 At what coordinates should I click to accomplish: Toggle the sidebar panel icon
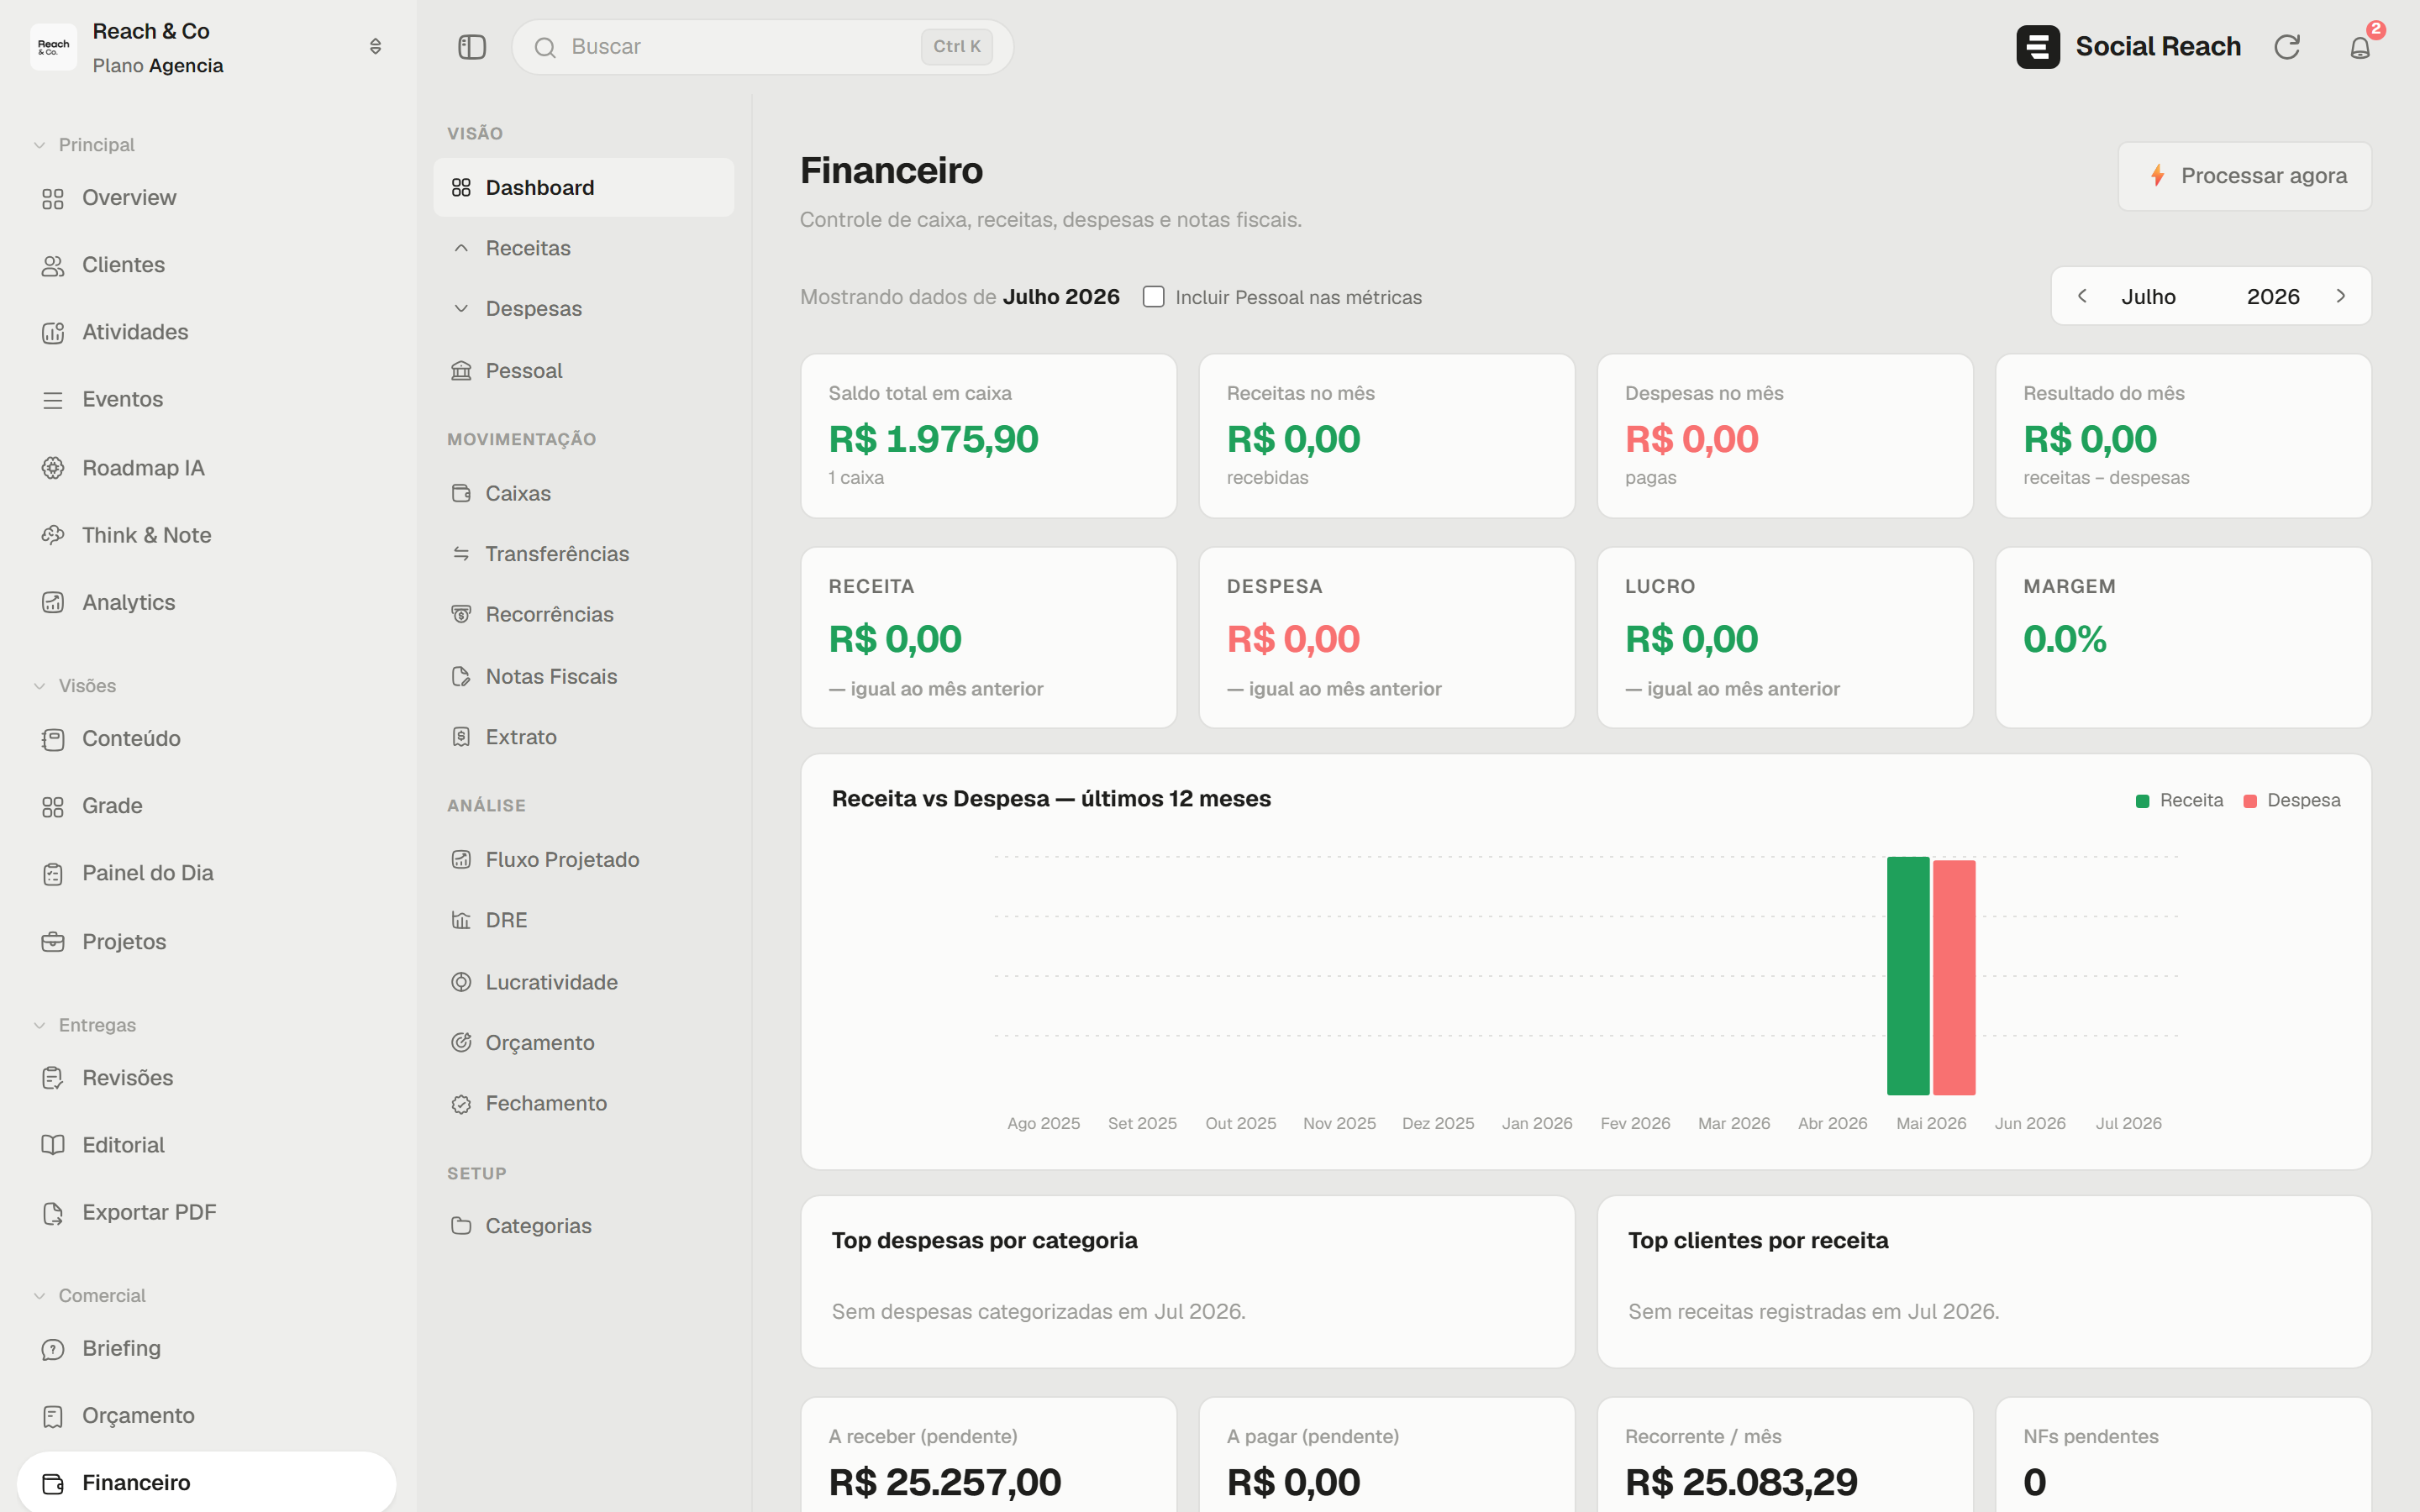(x=472, y=47)
